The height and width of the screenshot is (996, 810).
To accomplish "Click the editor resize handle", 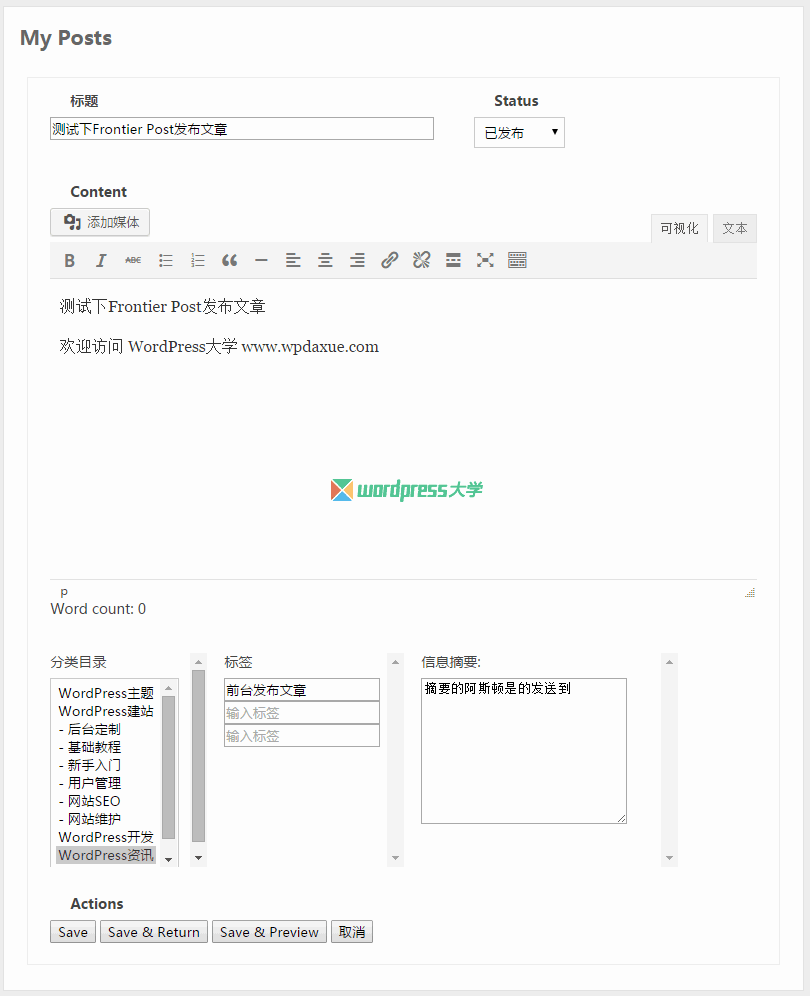I will pyautogui.click(x=750, y=593).
